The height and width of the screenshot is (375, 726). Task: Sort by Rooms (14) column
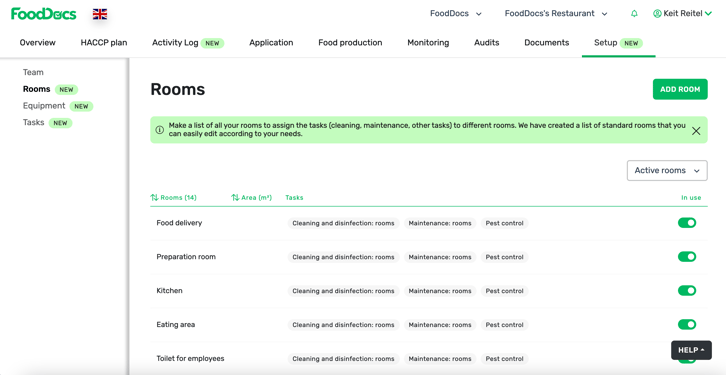click(174, 198)
